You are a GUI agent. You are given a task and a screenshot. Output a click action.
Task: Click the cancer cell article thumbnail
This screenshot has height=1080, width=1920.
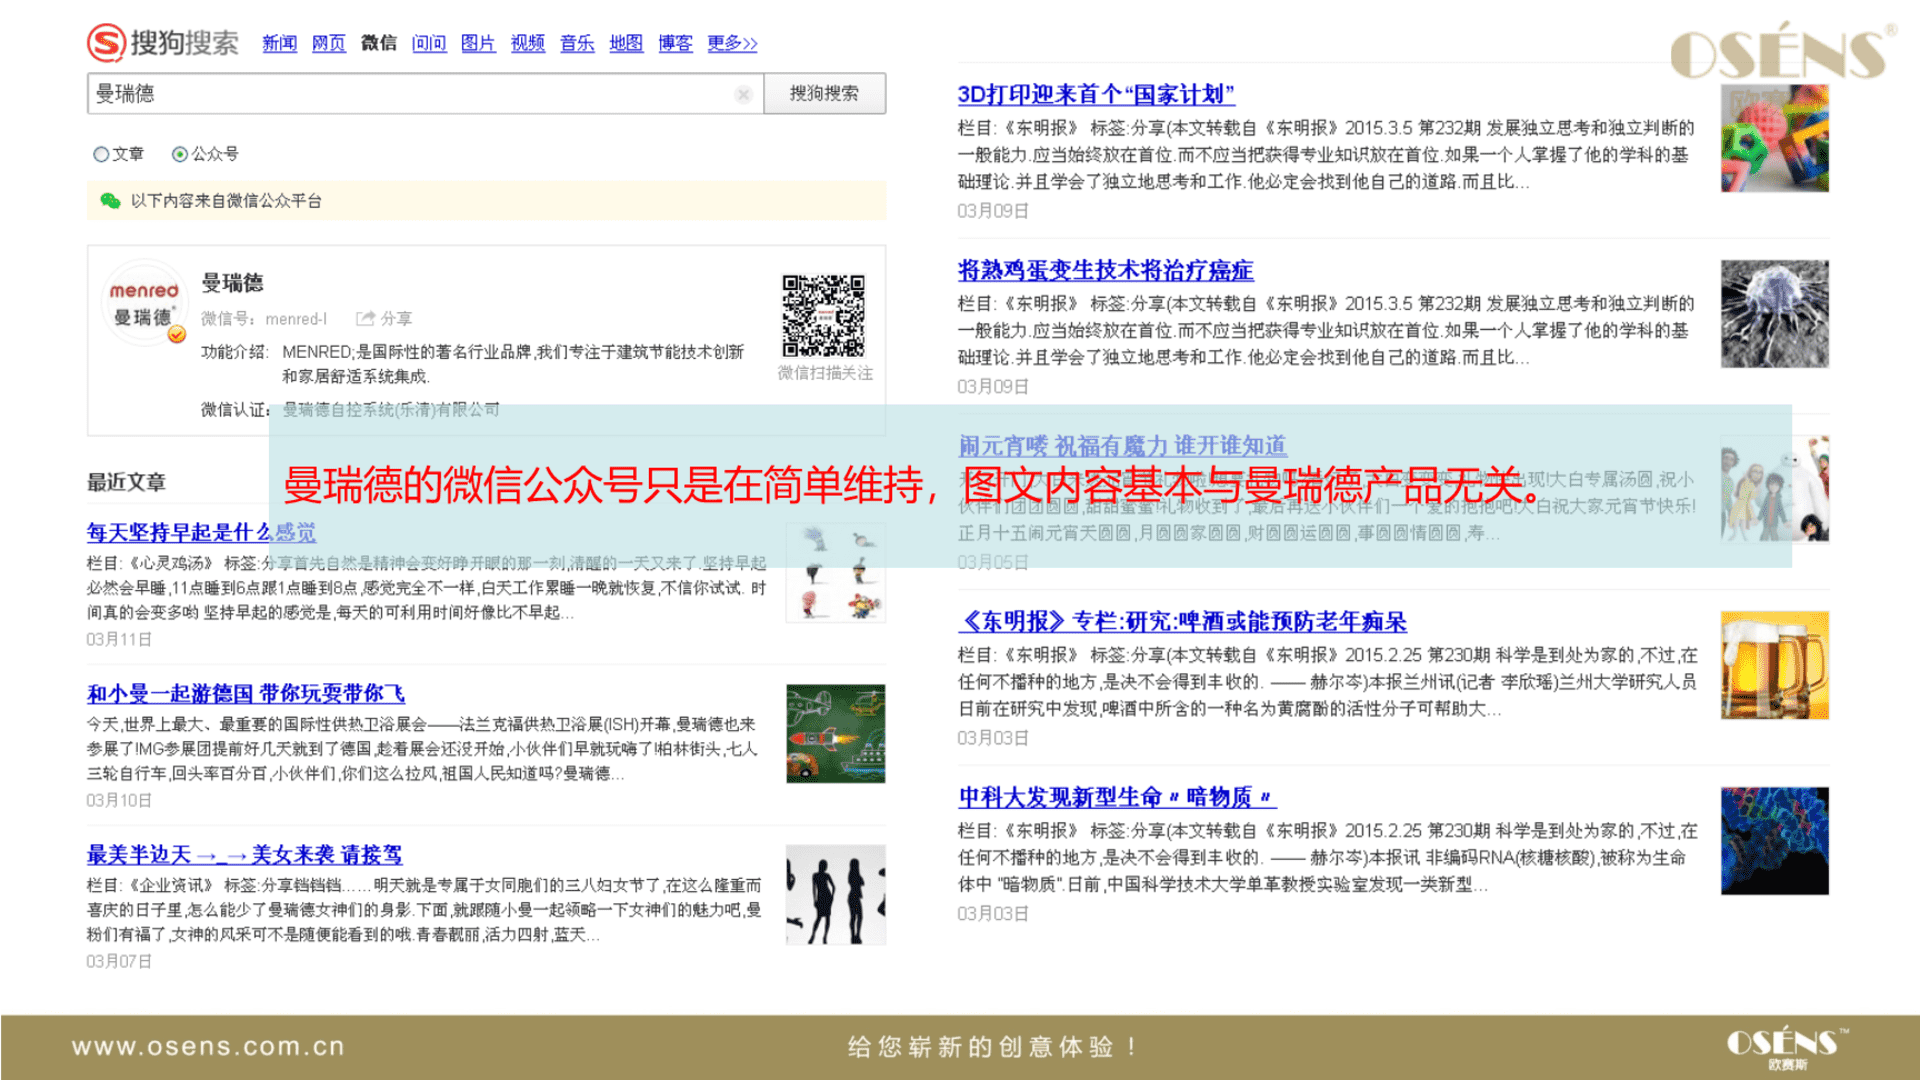coord(1774,314)
